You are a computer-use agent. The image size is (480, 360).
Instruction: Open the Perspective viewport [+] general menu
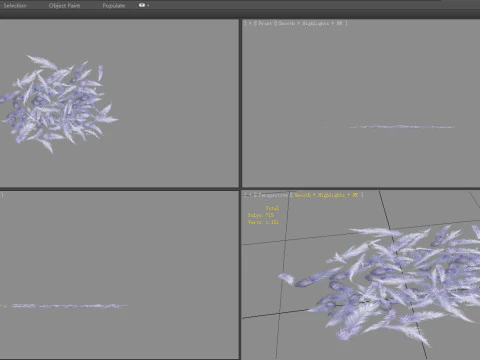(249, 195)
